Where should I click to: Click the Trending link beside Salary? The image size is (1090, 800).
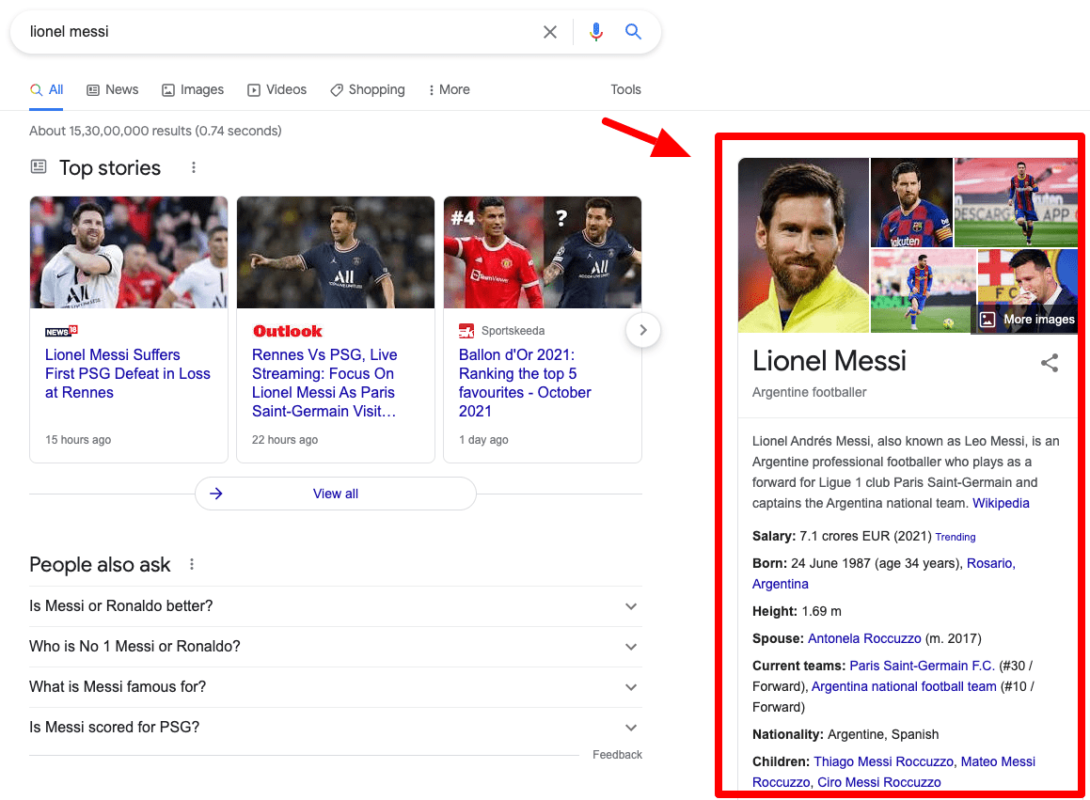click(x=955, y=537)
